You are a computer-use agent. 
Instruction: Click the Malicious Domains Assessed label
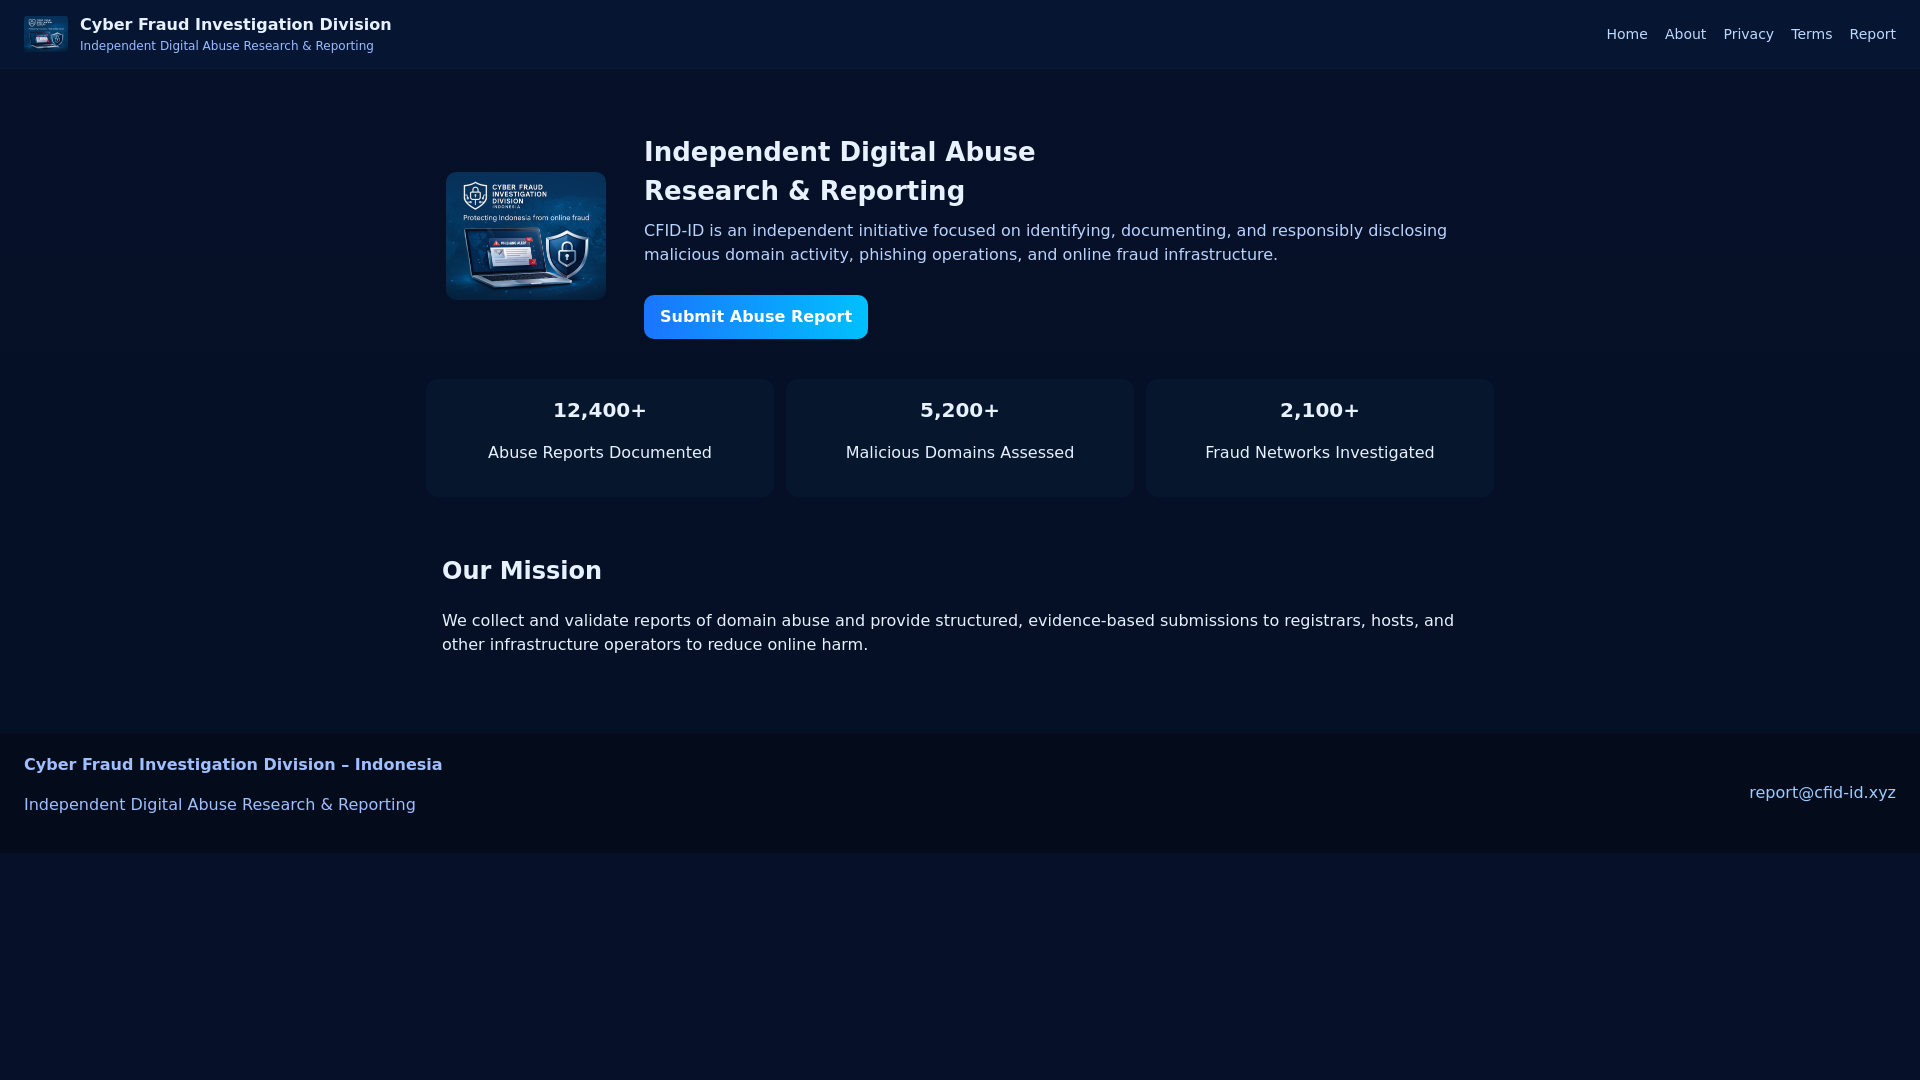[960, 453]
